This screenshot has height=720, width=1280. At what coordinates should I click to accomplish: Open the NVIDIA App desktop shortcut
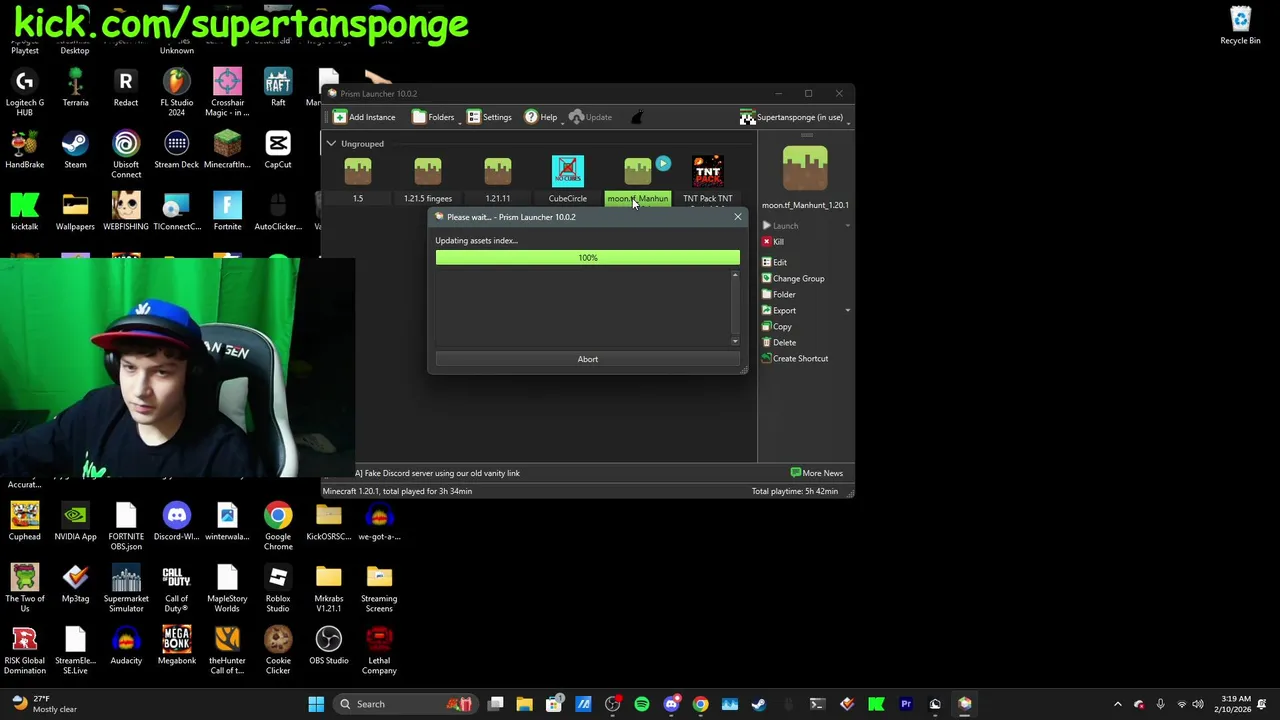(75, 522)
